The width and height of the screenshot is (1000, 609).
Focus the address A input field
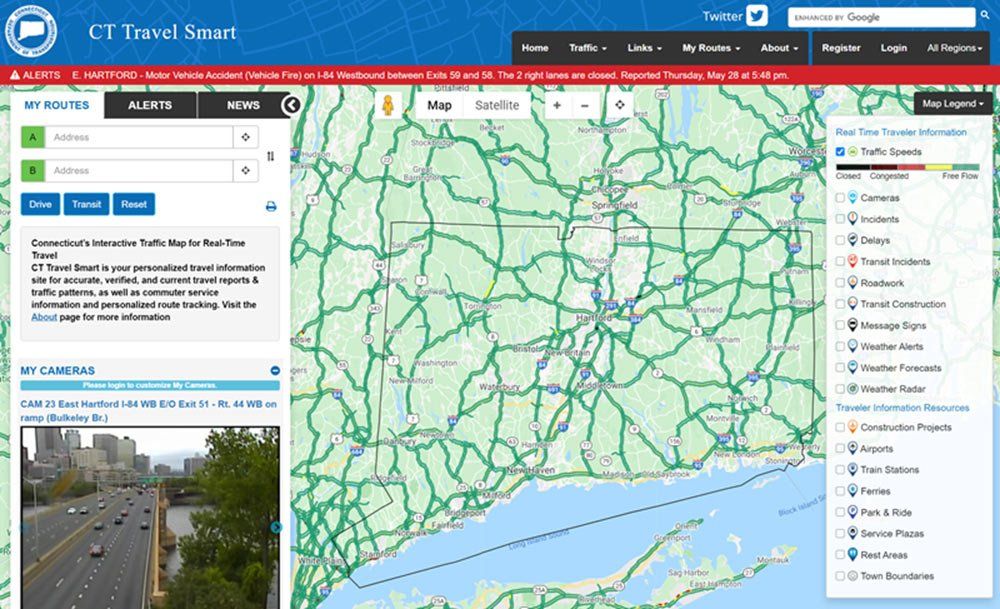pos(138,137)
